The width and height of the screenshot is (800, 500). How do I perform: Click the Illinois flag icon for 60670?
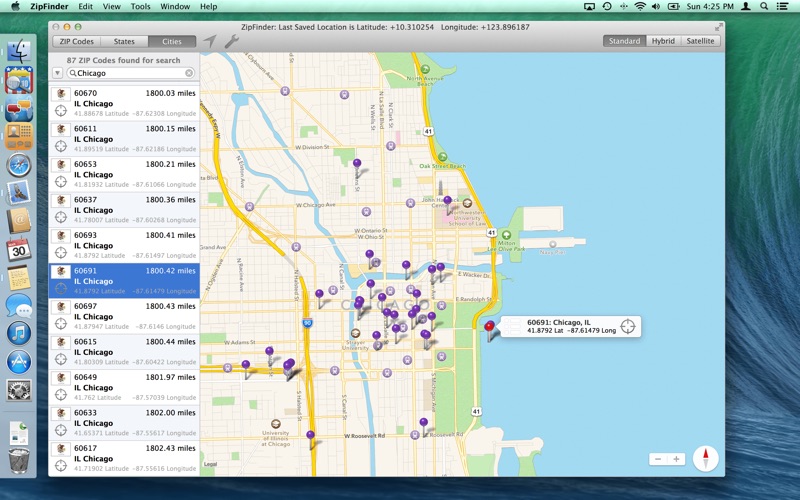click(62, 93)
